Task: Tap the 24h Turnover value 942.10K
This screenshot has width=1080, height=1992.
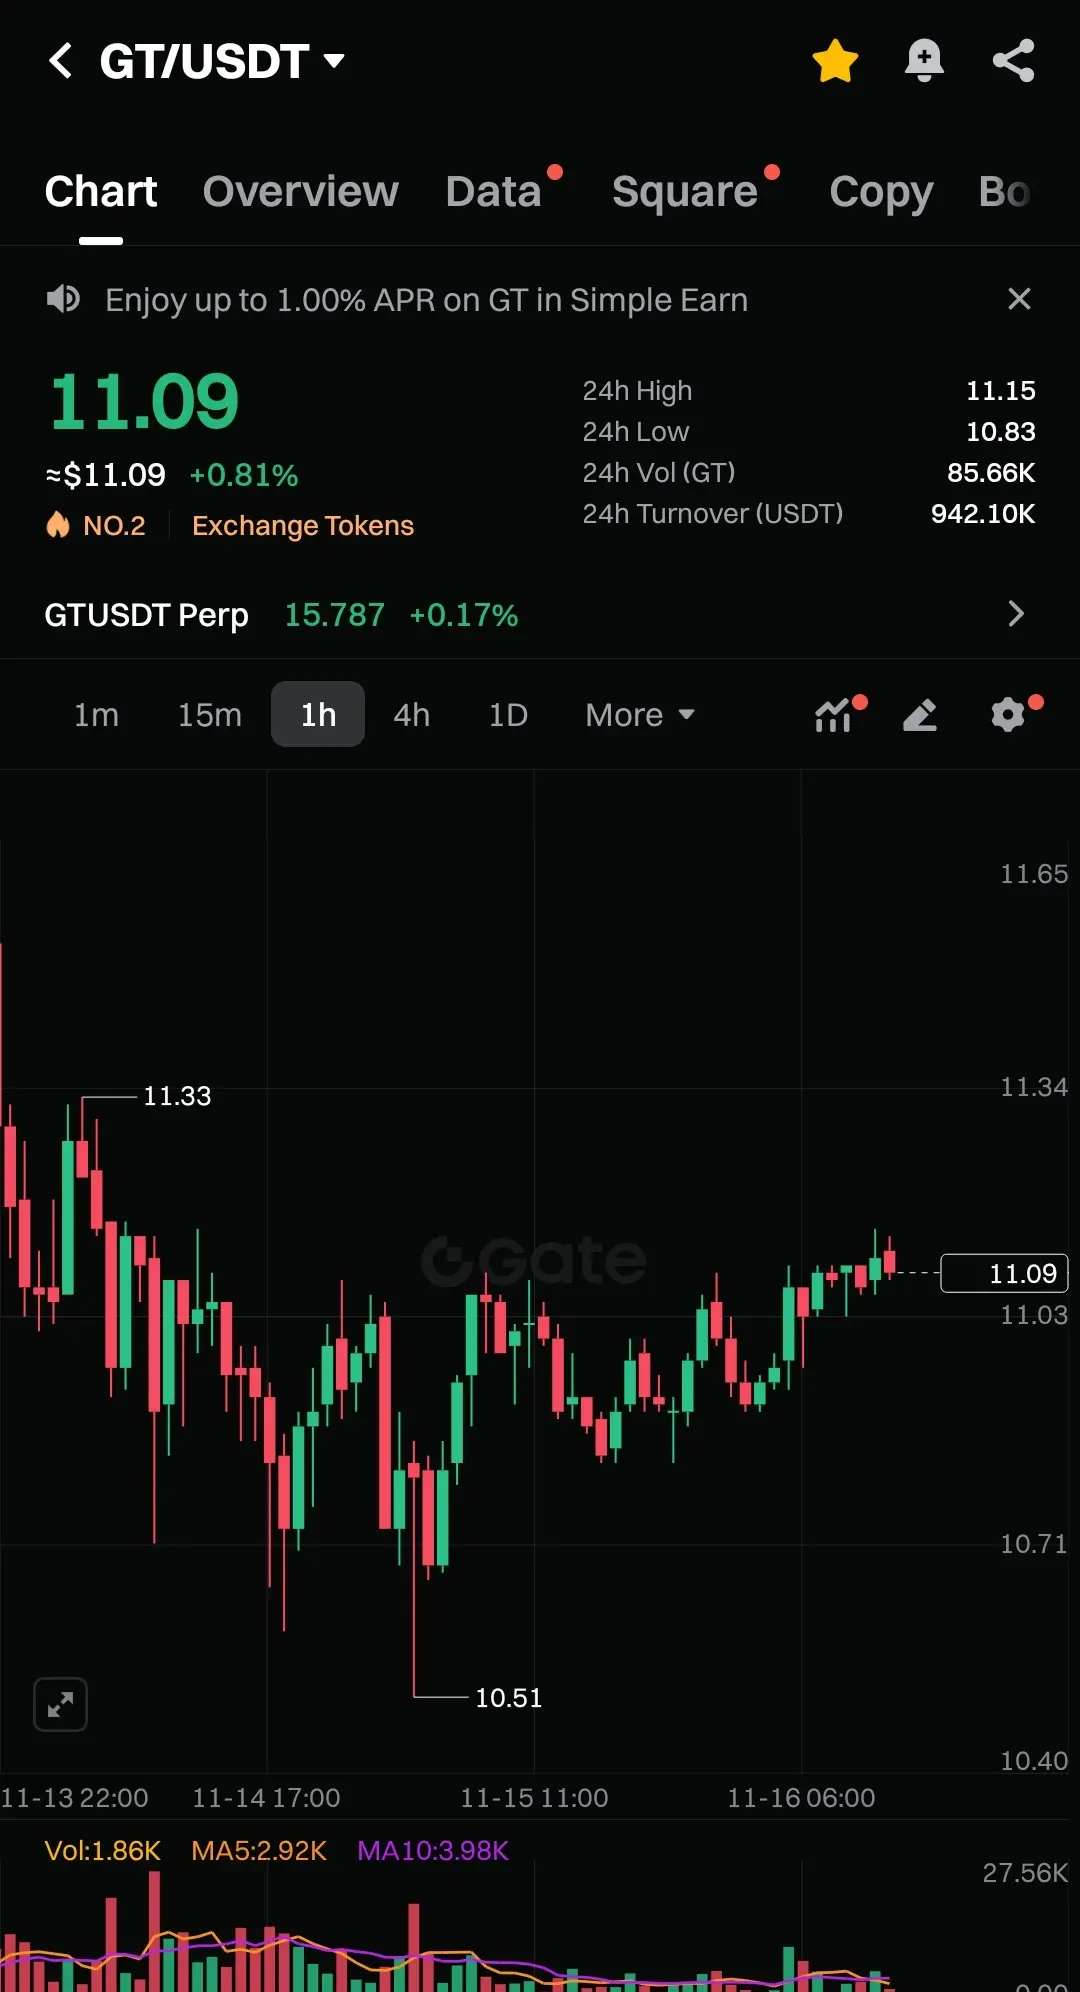Action: point(983,514)
